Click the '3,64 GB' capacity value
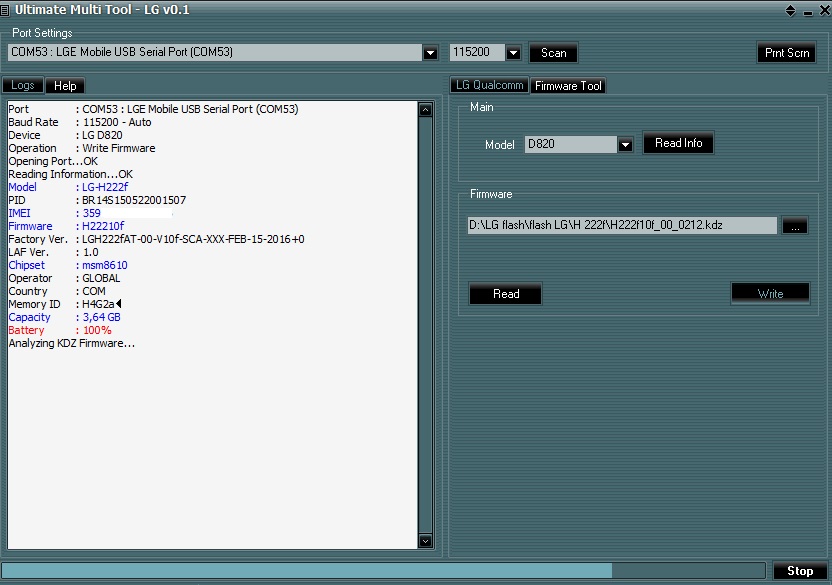832x585 pixels. 101,317
